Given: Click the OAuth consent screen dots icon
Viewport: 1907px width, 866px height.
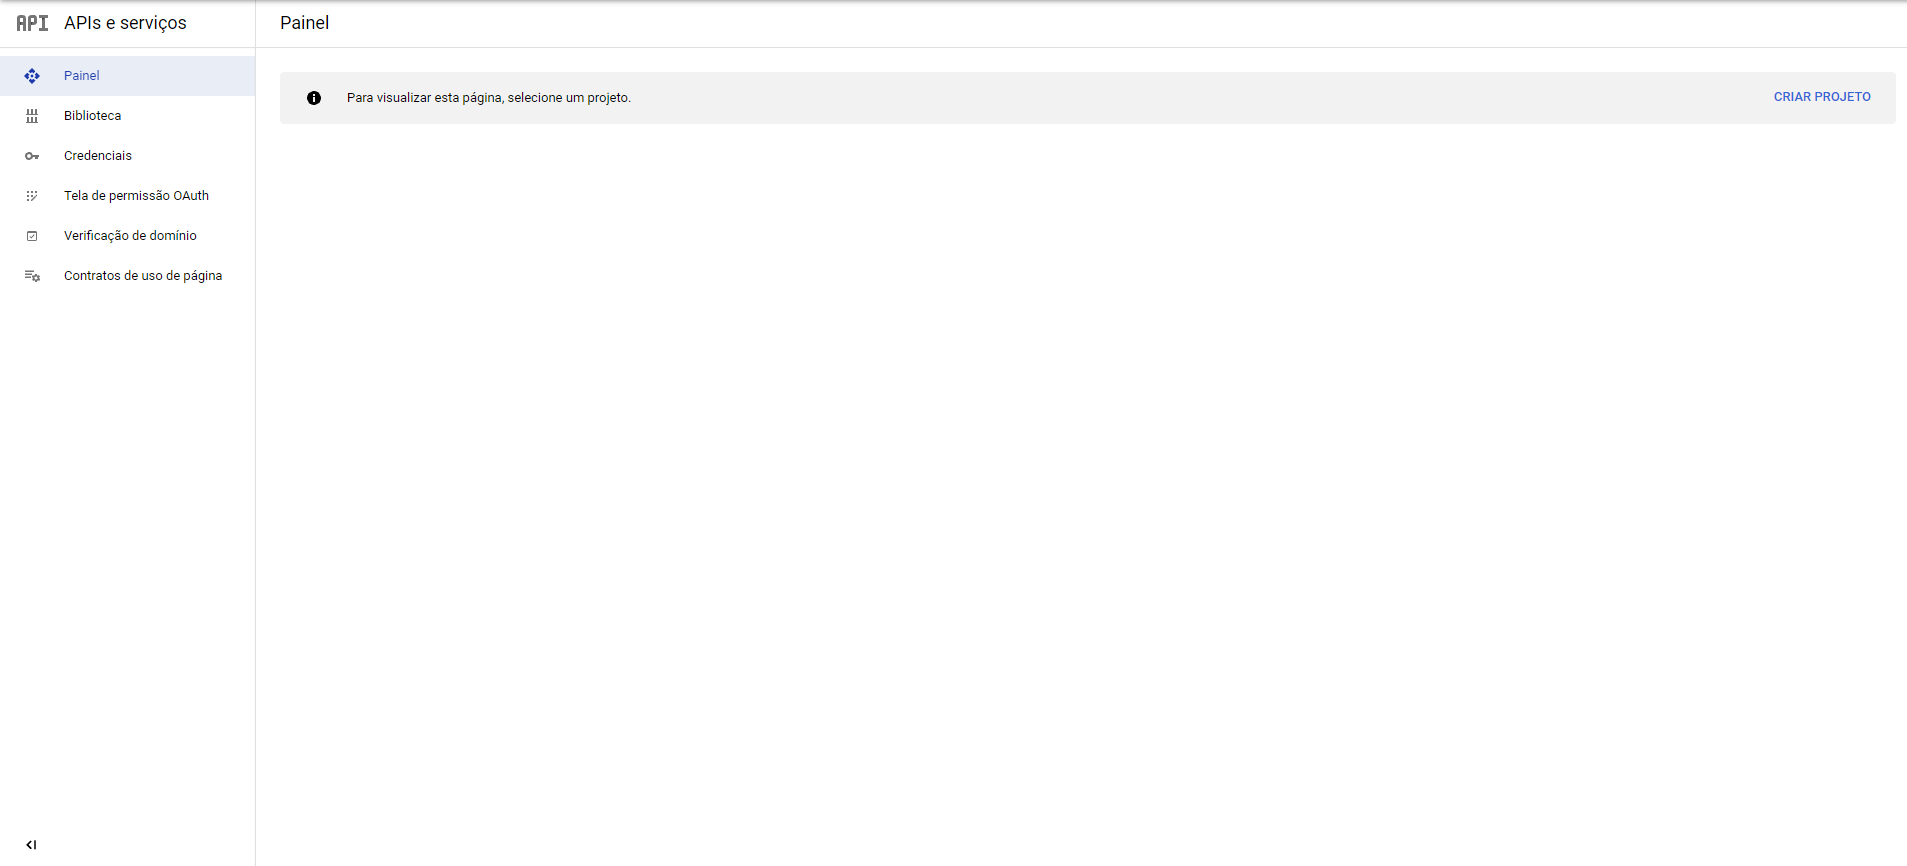Looking at the screenshot, I should [32, 196].
